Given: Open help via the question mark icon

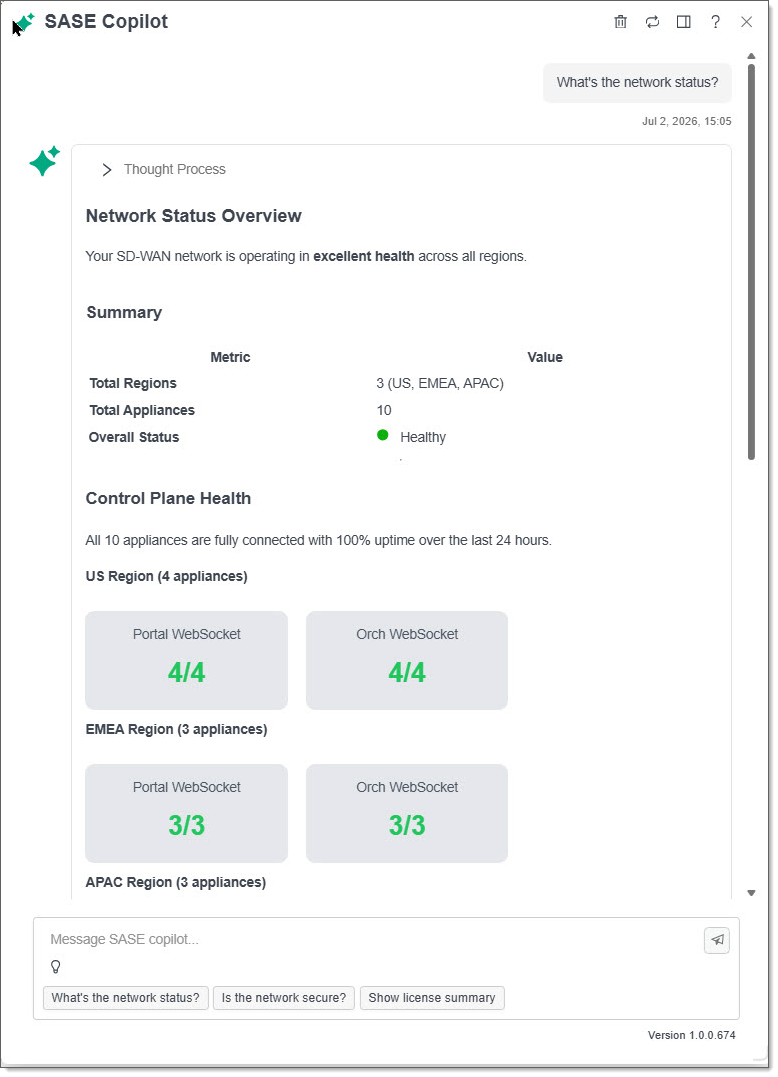Looking at the screenshot, I should 716,22.
